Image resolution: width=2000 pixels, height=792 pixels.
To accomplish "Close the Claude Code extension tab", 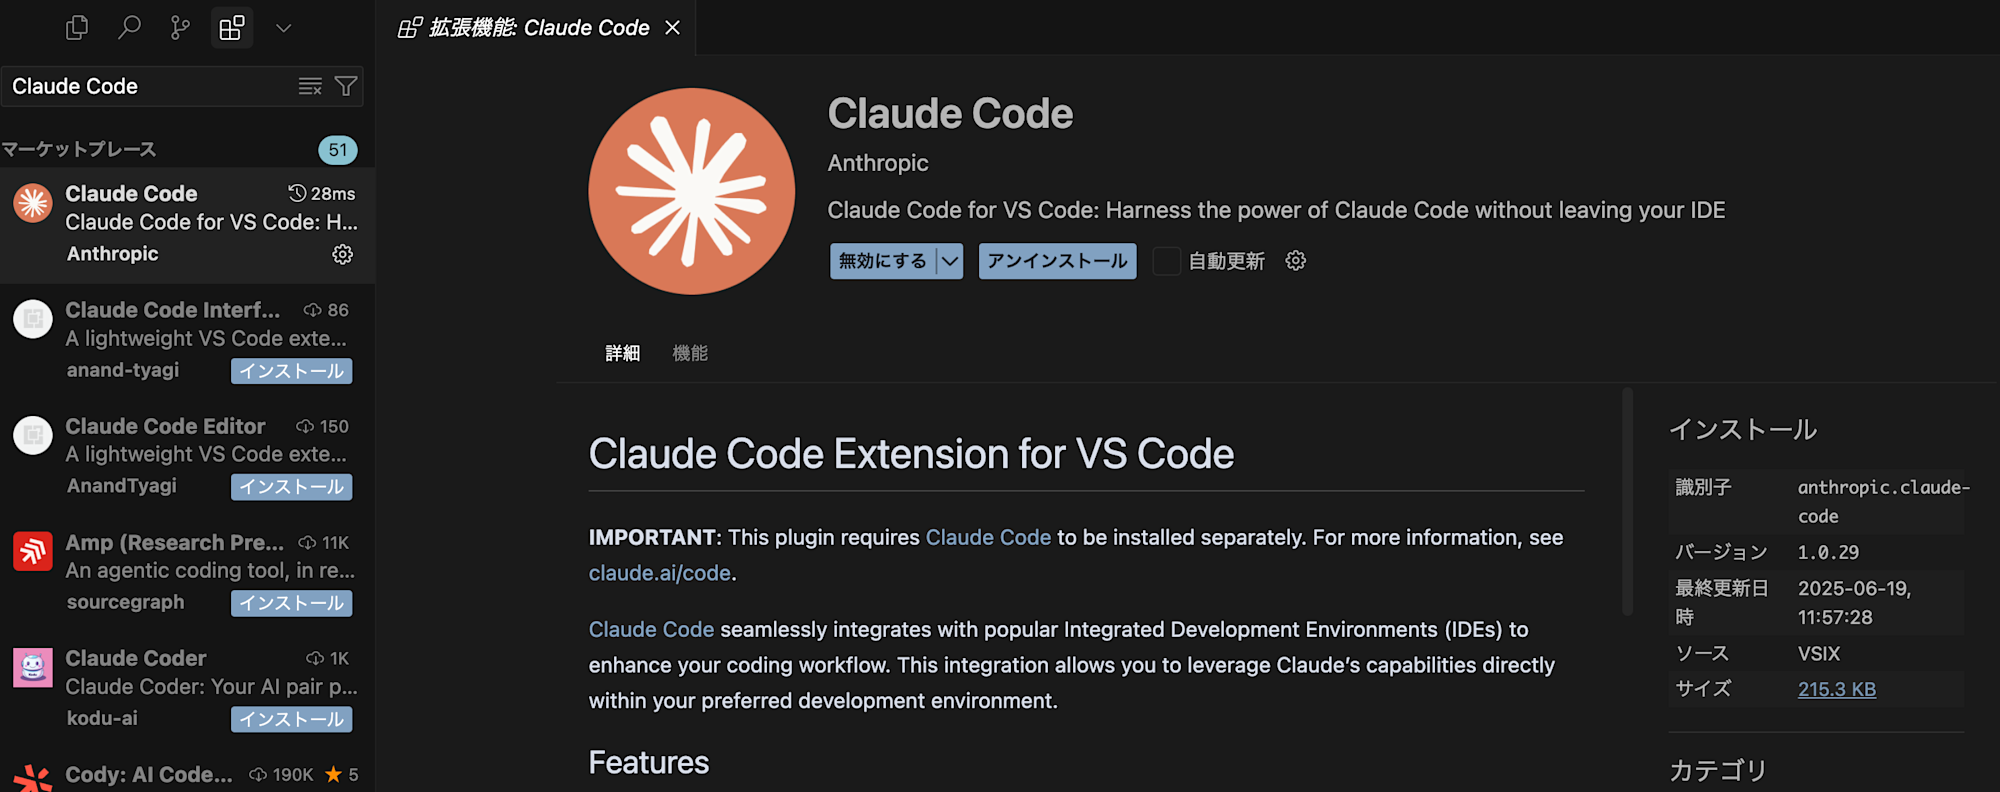I will point(673,28).
